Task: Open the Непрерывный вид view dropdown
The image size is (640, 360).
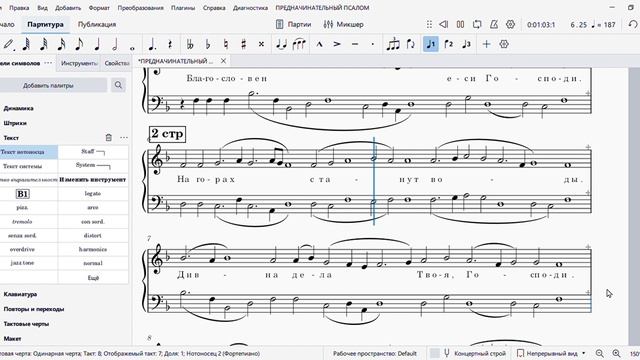Action: 551,353
